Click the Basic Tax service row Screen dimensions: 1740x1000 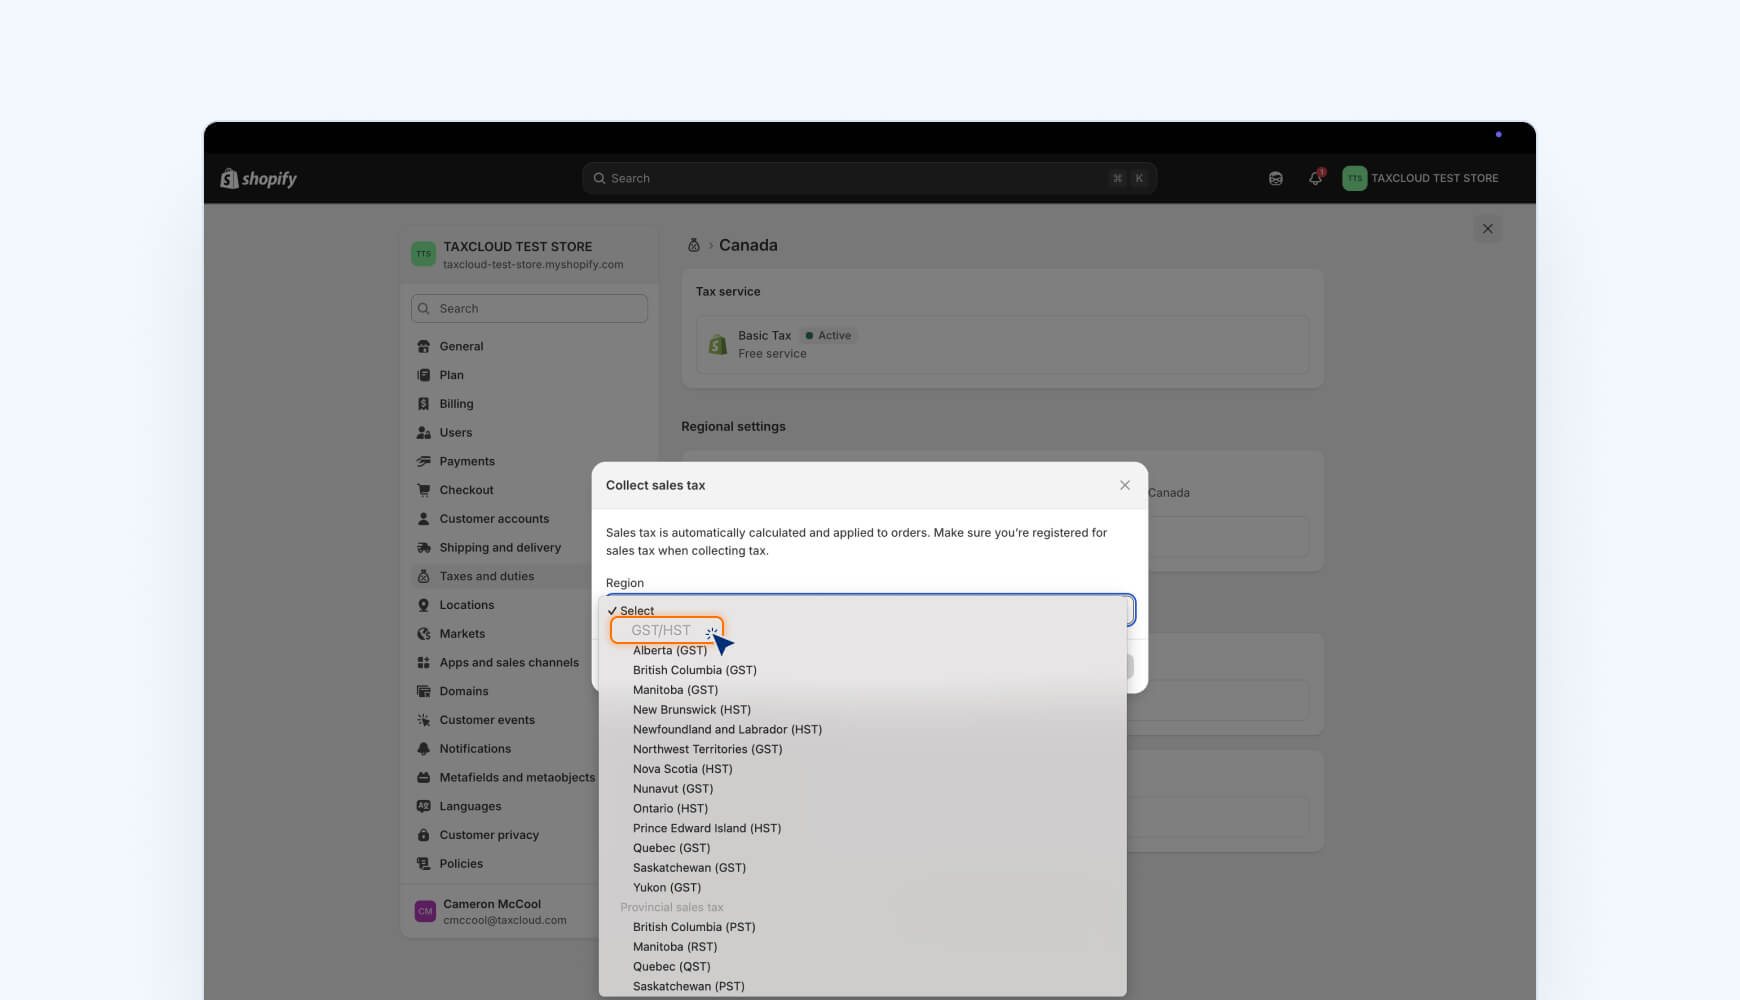click(x=1001, y=345)
